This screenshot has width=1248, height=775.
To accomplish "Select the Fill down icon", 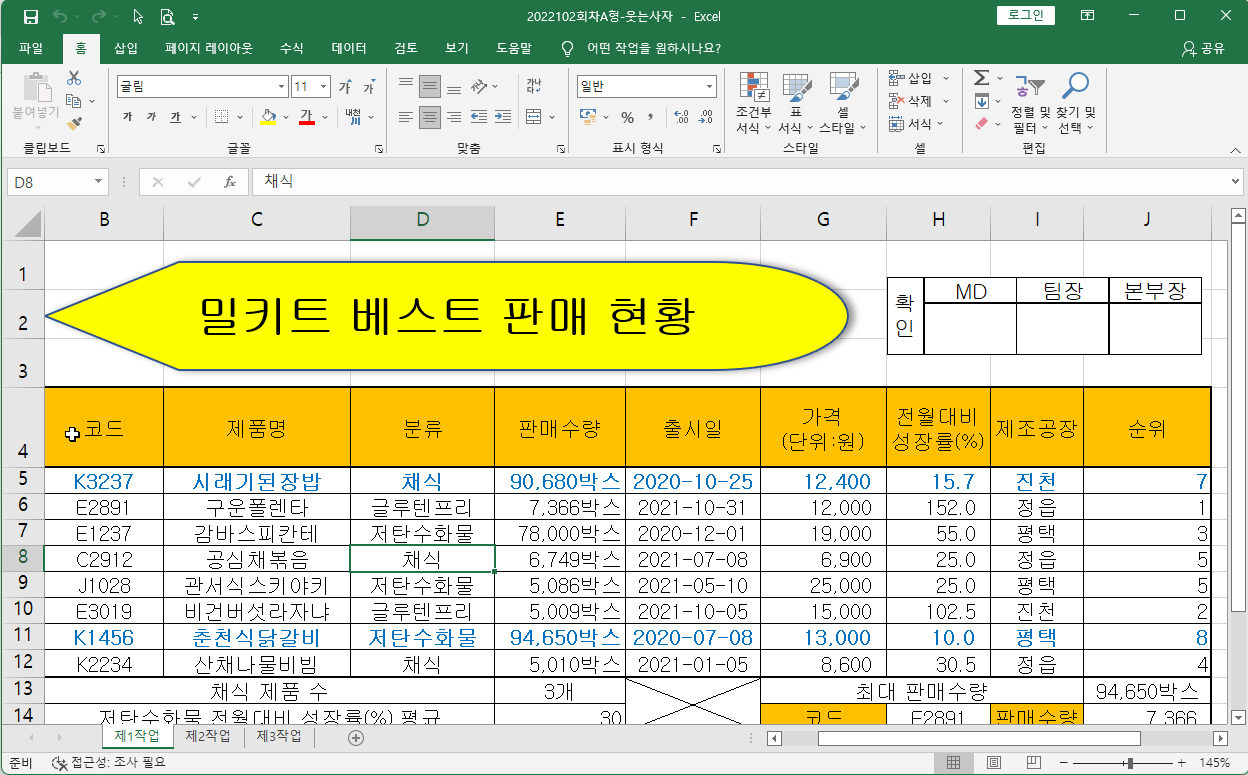I will coord(981,101).
